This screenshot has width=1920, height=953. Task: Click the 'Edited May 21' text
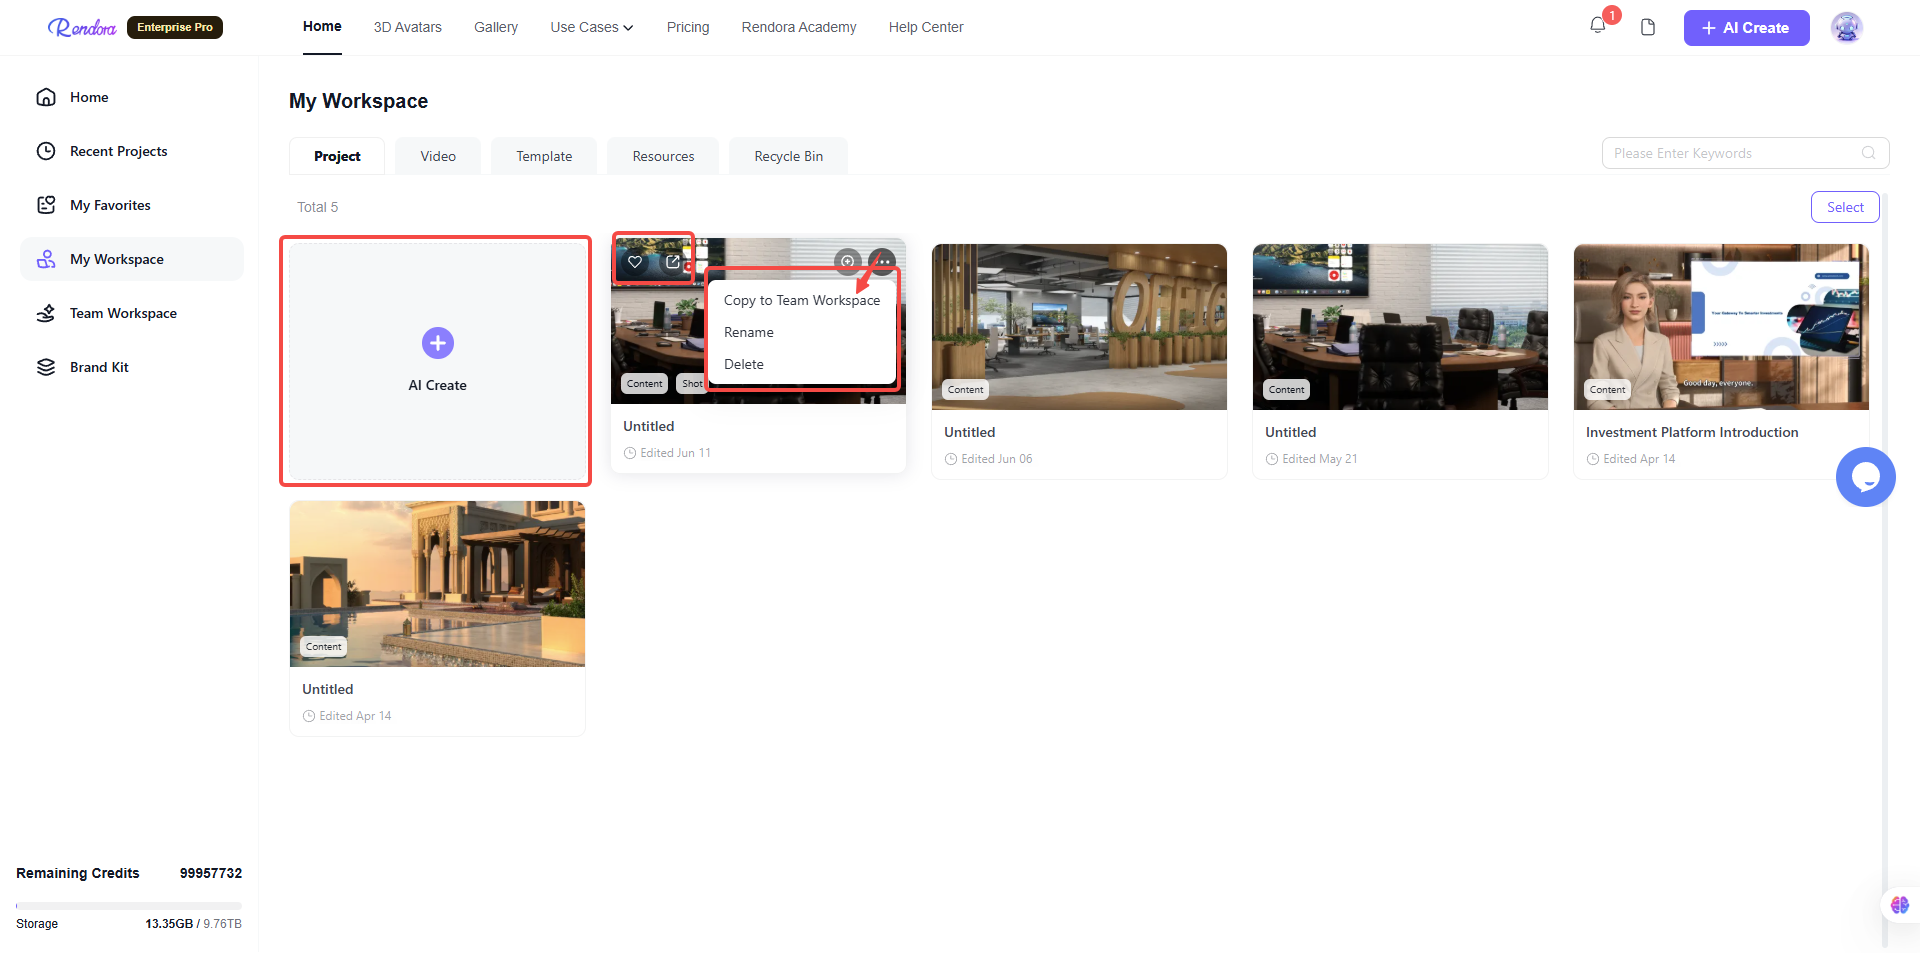1320,459
